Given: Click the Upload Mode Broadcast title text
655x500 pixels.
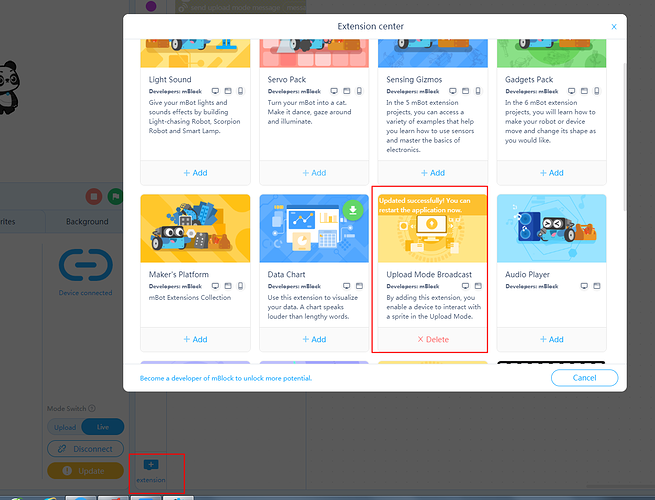Looking at the screenshot, I should (x=429, y=274).
